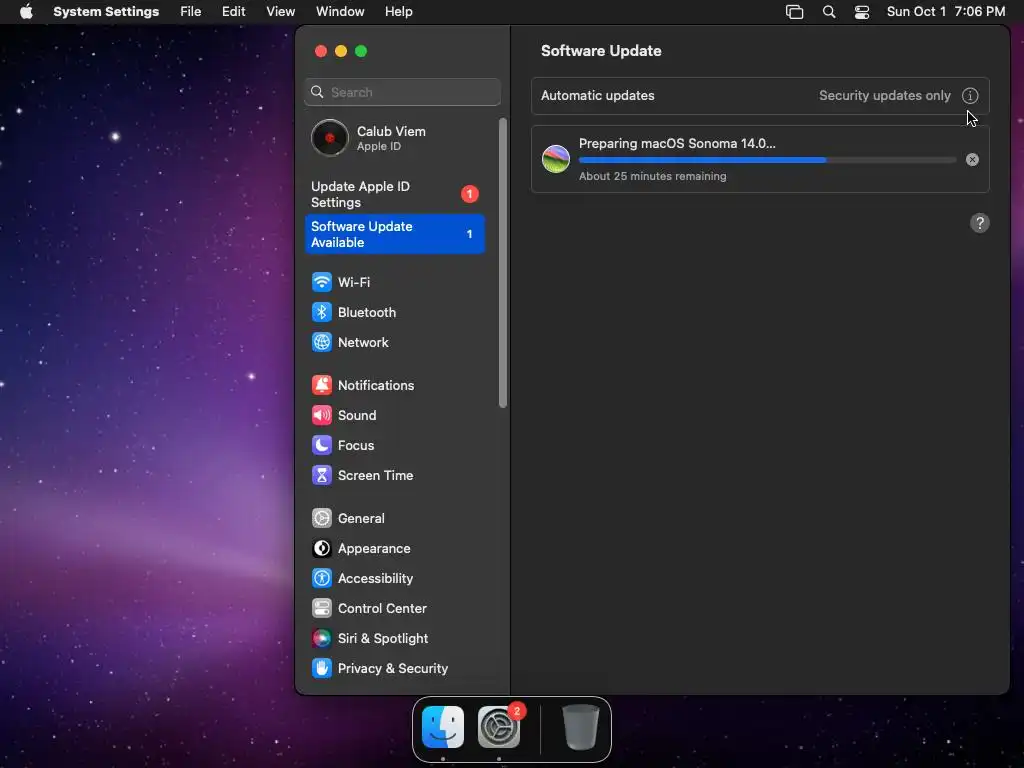1024x768 pixels.
Task: Select the Privacy & Security hand icon
Action: coord(321,669)
